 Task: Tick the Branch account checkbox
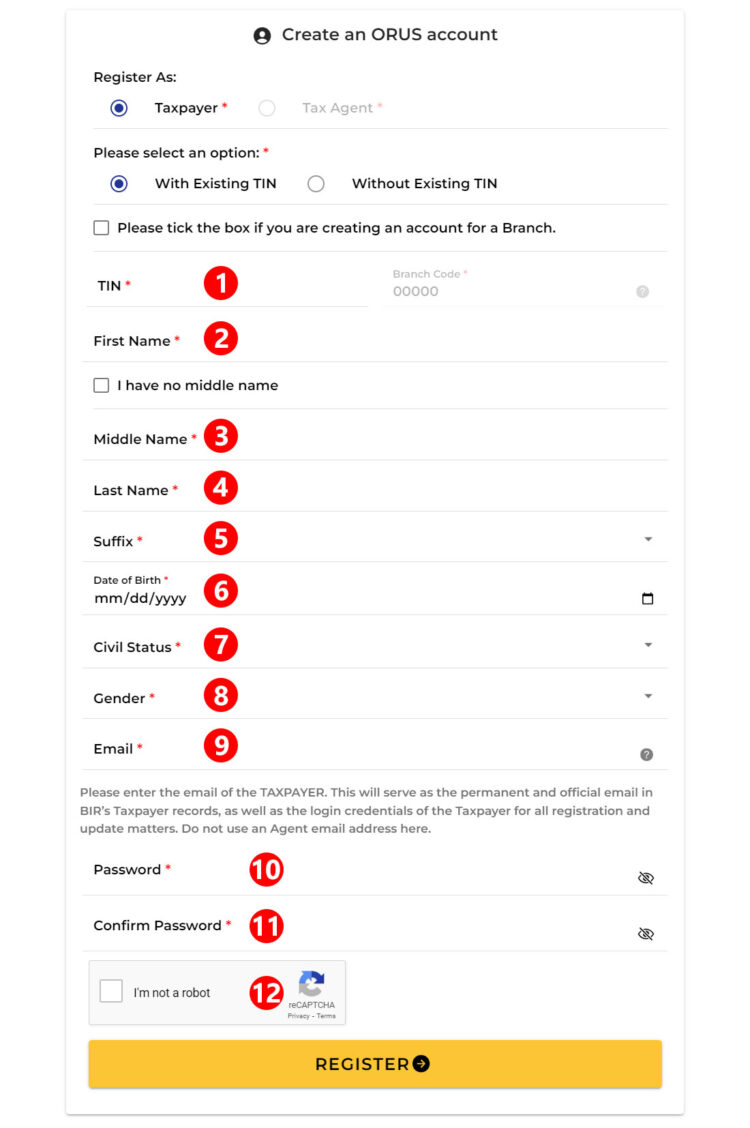pos(101,228)
